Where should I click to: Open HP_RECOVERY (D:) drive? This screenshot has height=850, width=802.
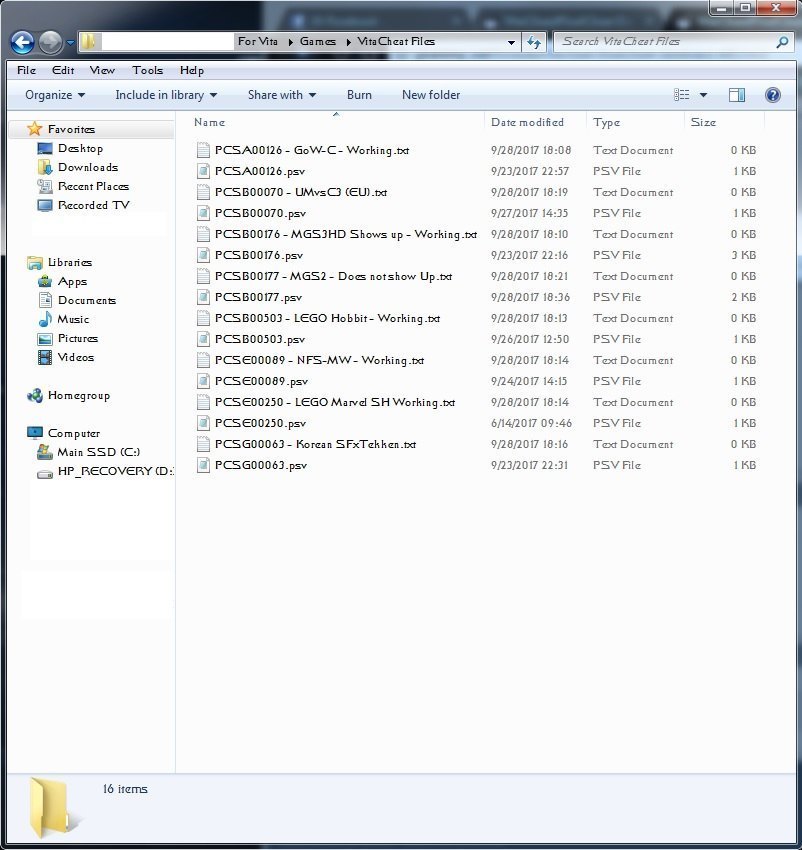(116, 471)
